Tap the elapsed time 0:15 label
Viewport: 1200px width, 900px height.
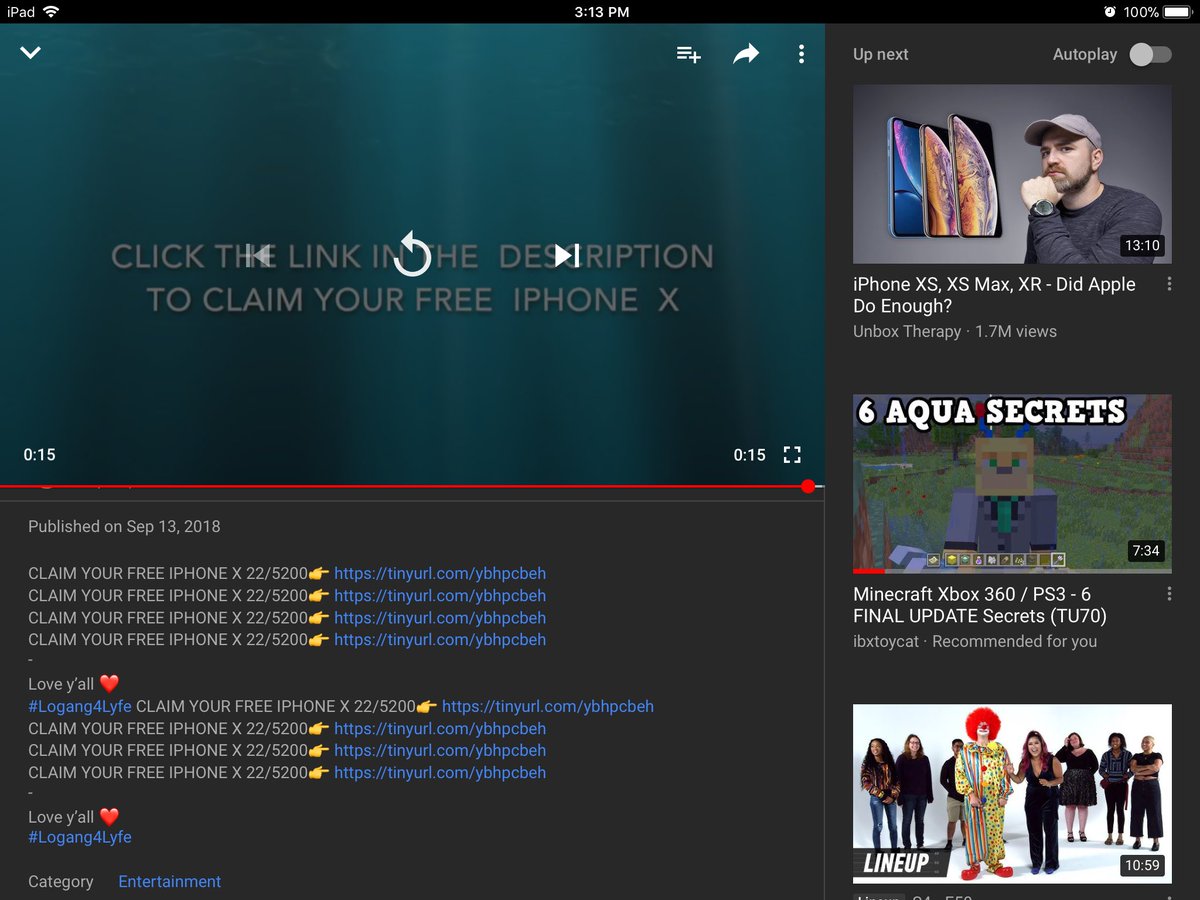click(40, 455)
